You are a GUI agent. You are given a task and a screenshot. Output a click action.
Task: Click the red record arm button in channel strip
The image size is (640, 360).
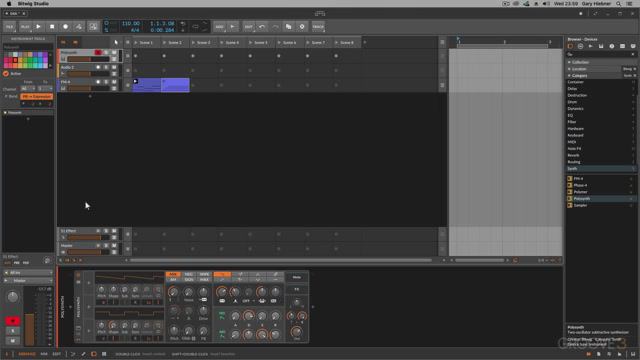pos(13,321)
